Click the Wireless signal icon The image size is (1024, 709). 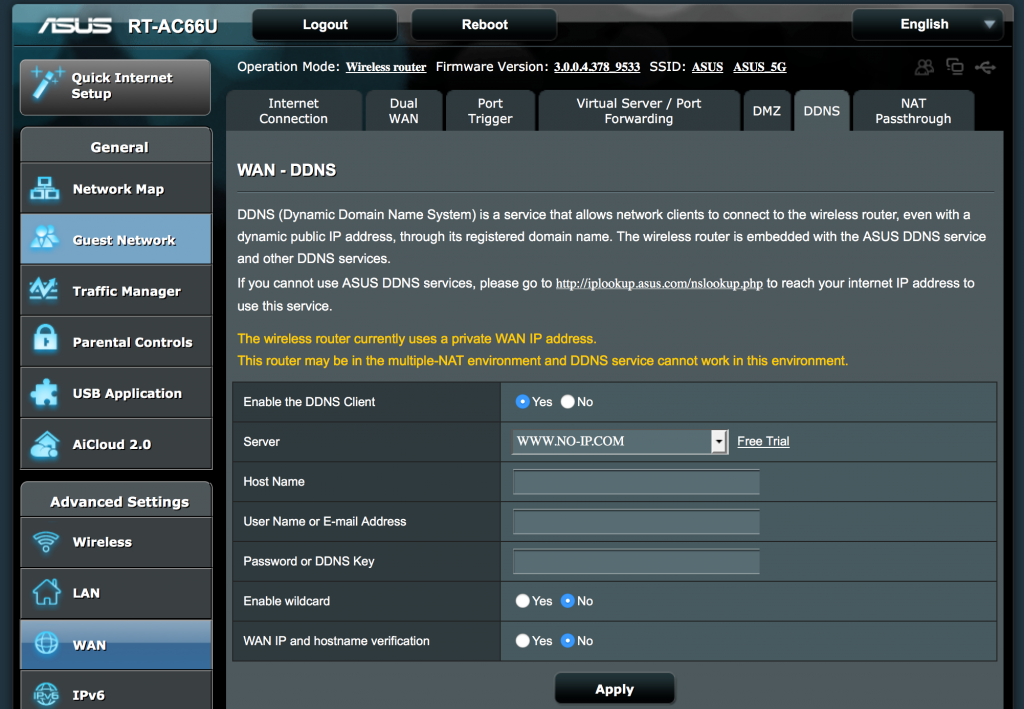(x=46, y=541)
